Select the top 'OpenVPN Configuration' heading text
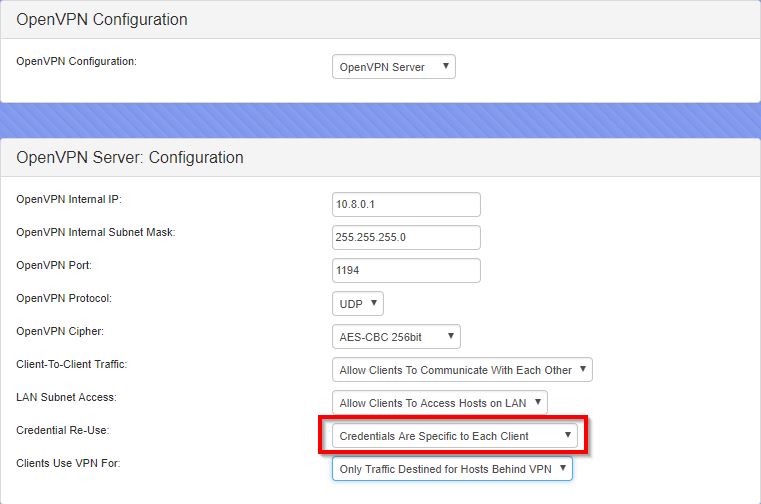Viewport: 761px width, 504px height. pyautogui.click(x=102, y=19)
